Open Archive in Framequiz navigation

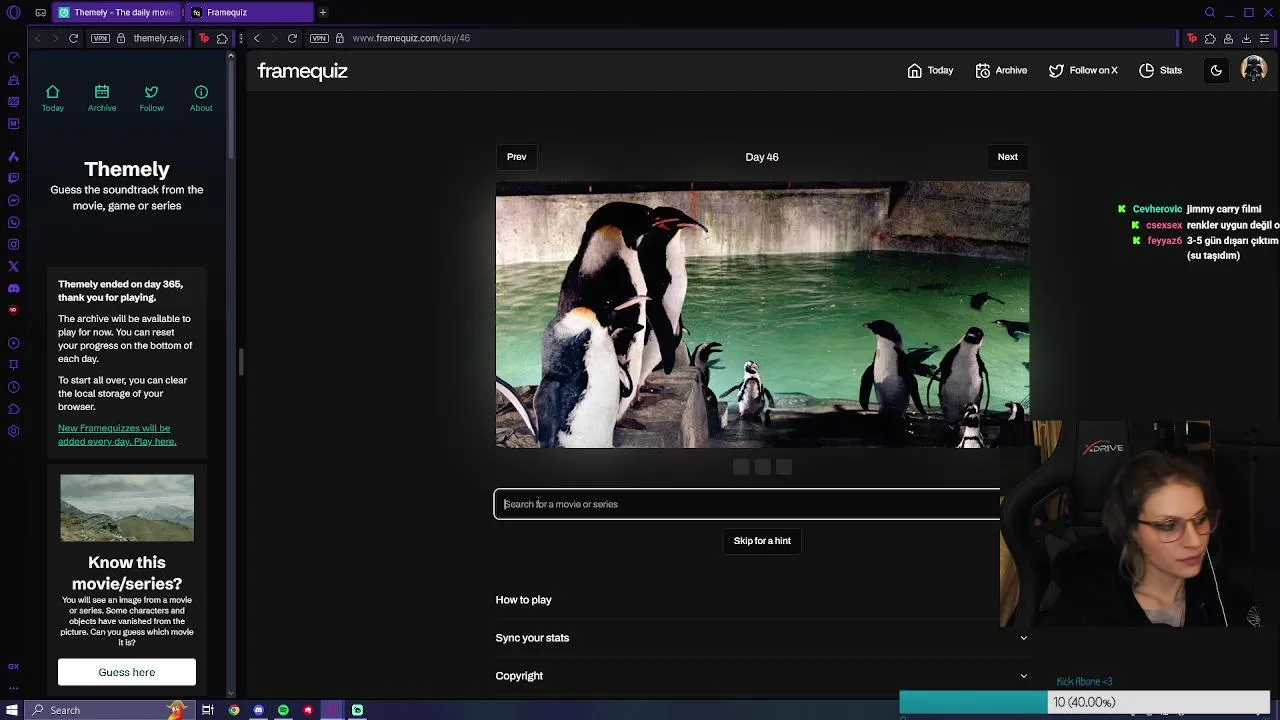1001,70
